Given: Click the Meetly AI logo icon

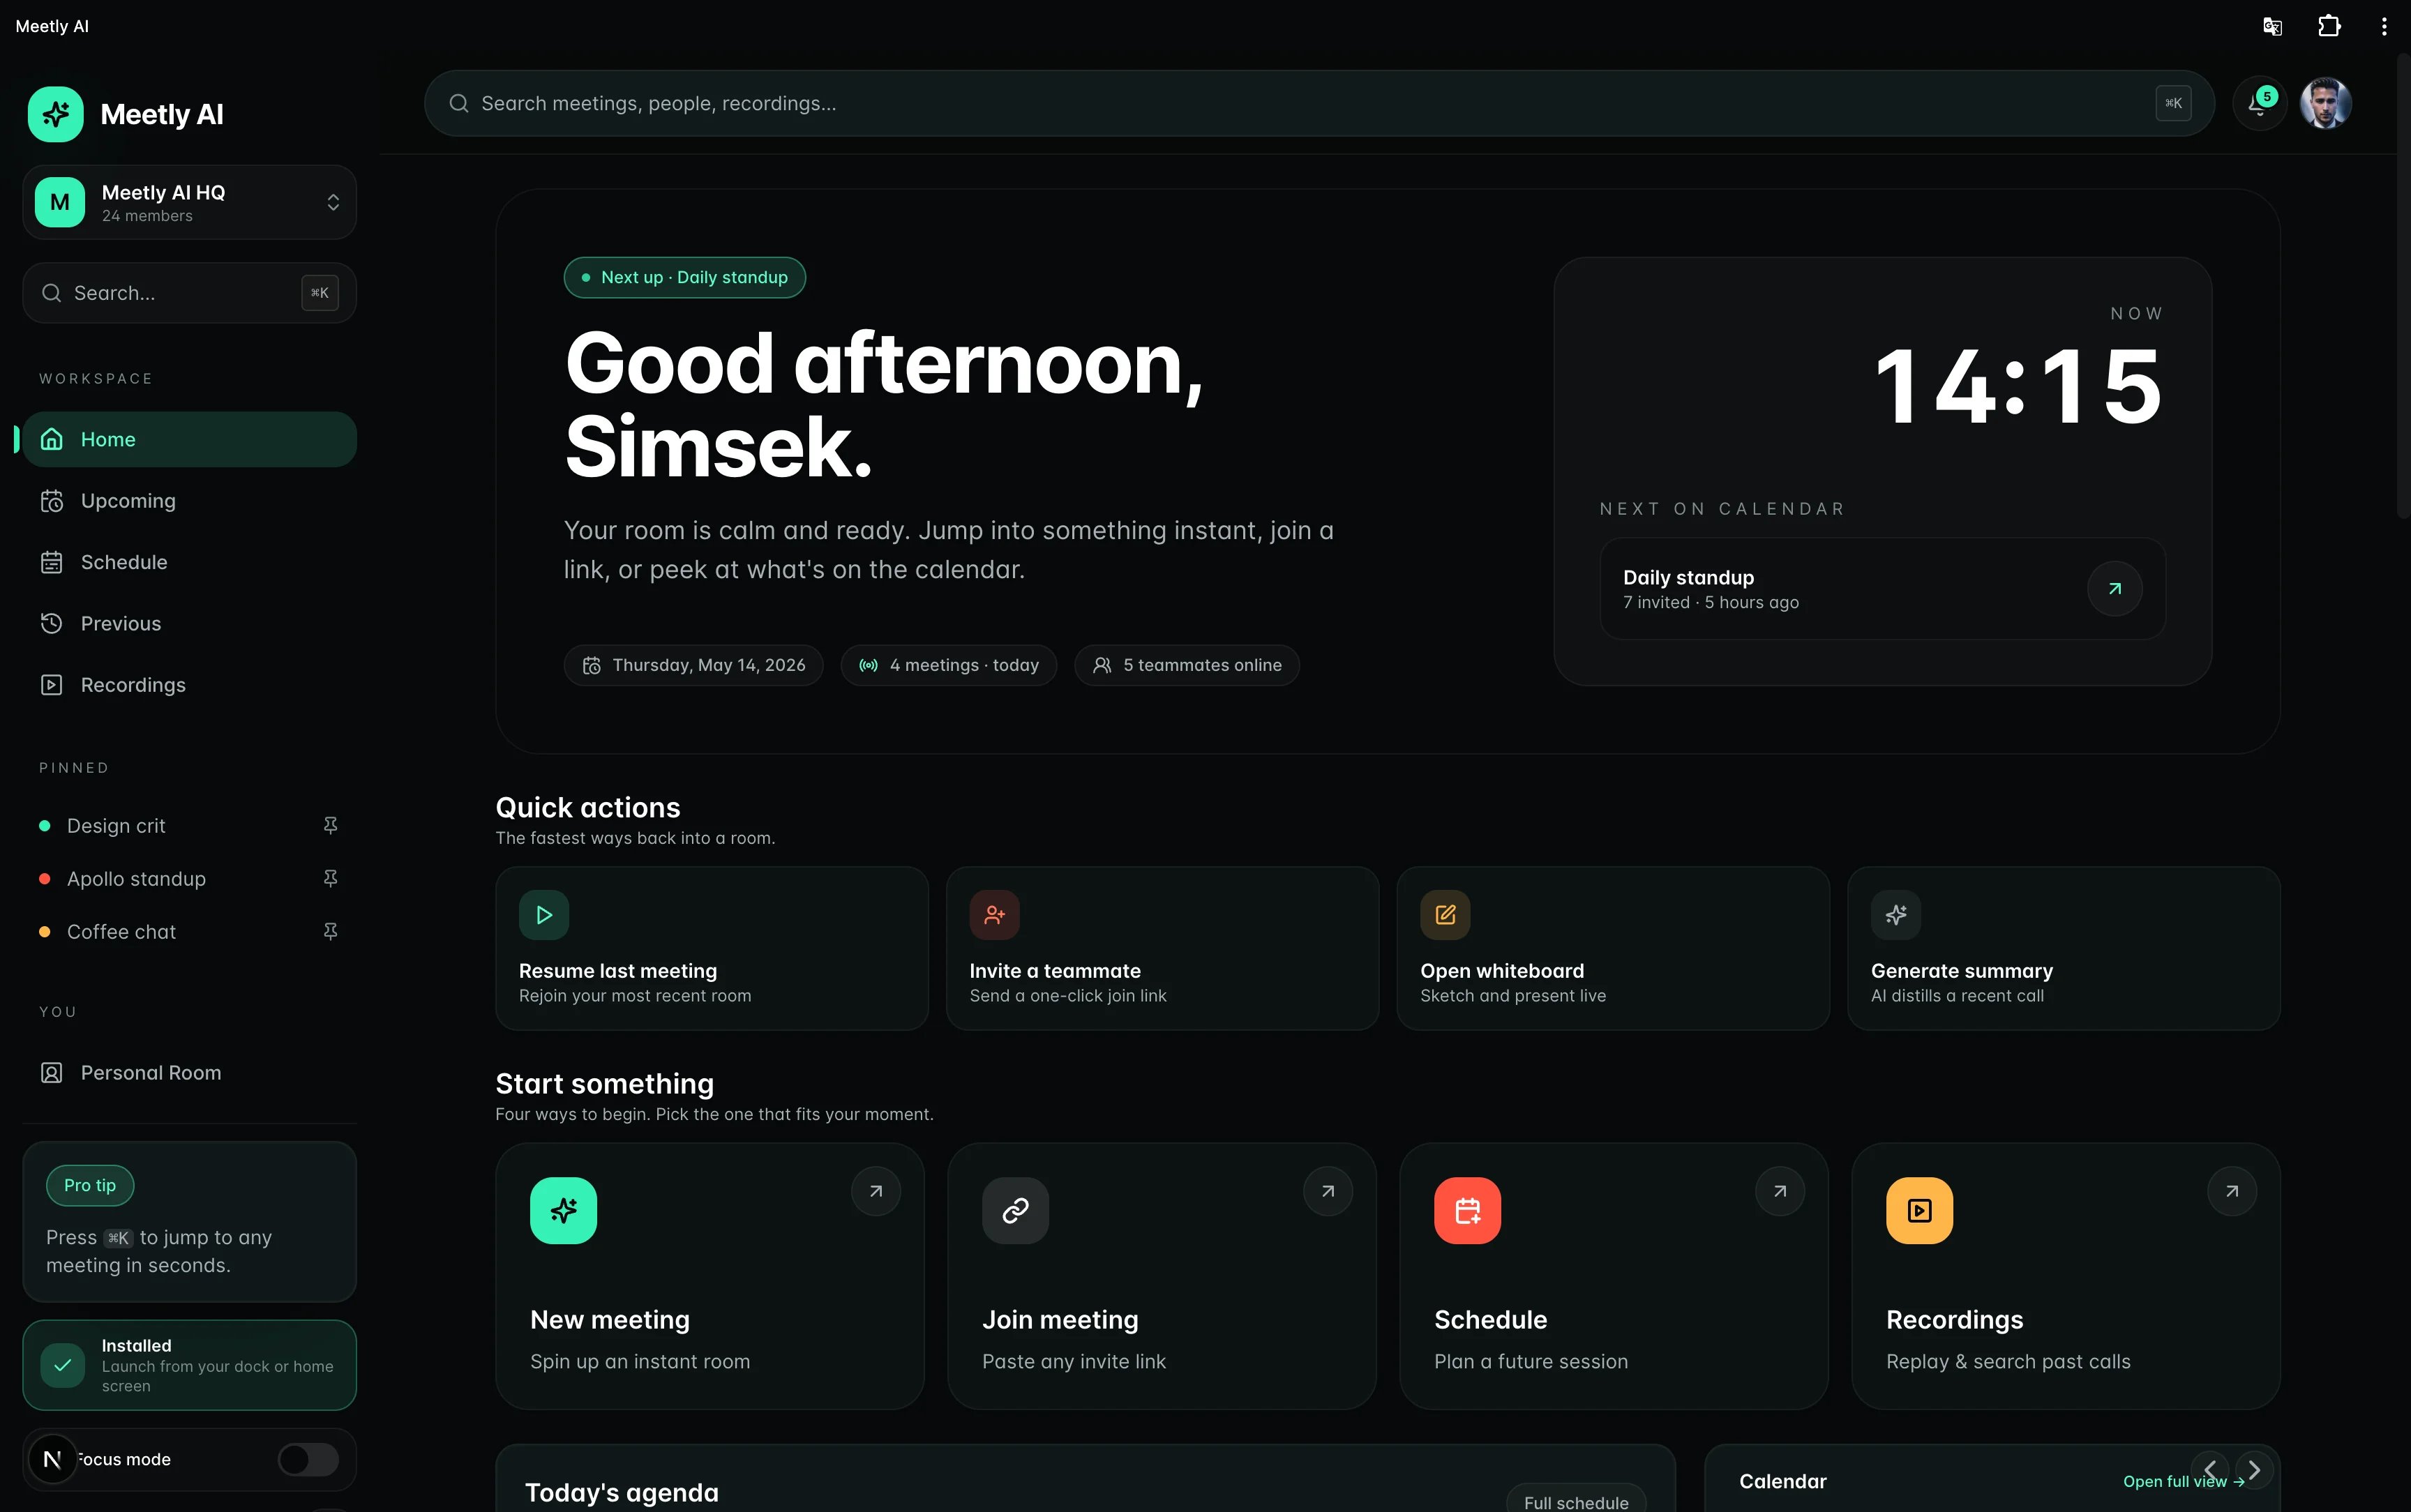Looking at the screenshot, I should tap(56, 114).
